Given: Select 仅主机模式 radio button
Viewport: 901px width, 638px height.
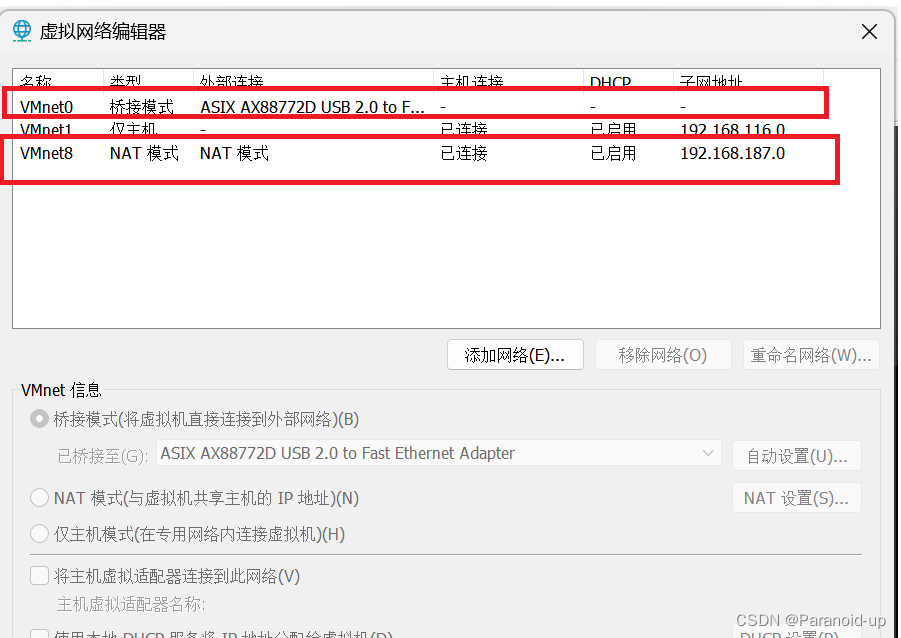Looking at the screenshot, I should [39, 534].
